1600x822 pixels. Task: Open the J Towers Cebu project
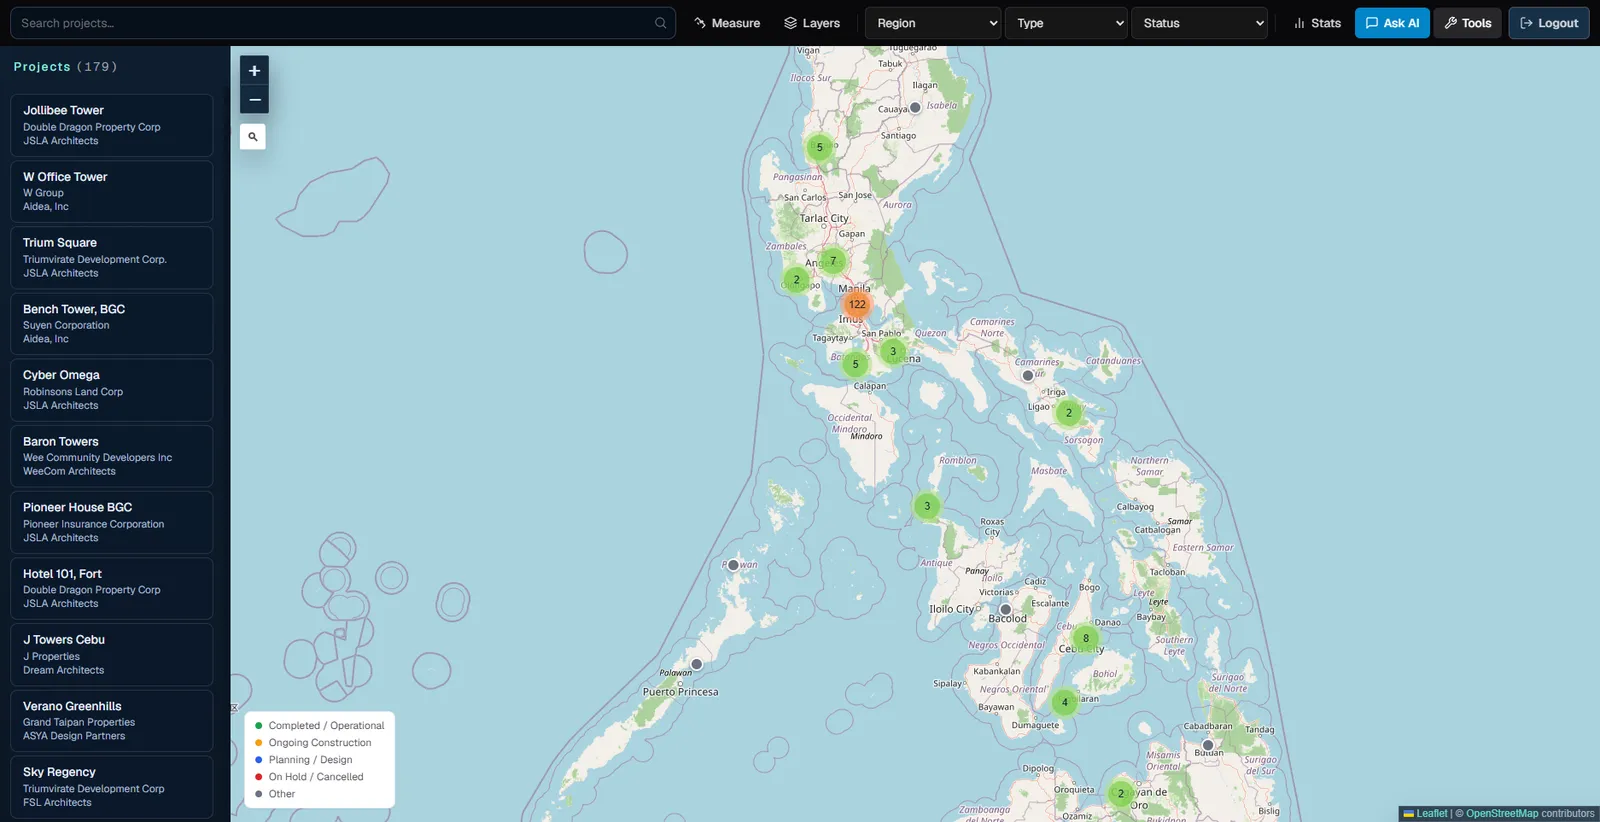point(112,655)
